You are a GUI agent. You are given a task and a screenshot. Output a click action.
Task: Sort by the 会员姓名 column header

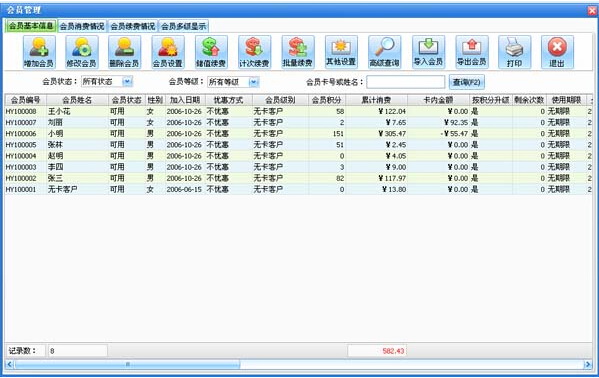pos(77,100)
